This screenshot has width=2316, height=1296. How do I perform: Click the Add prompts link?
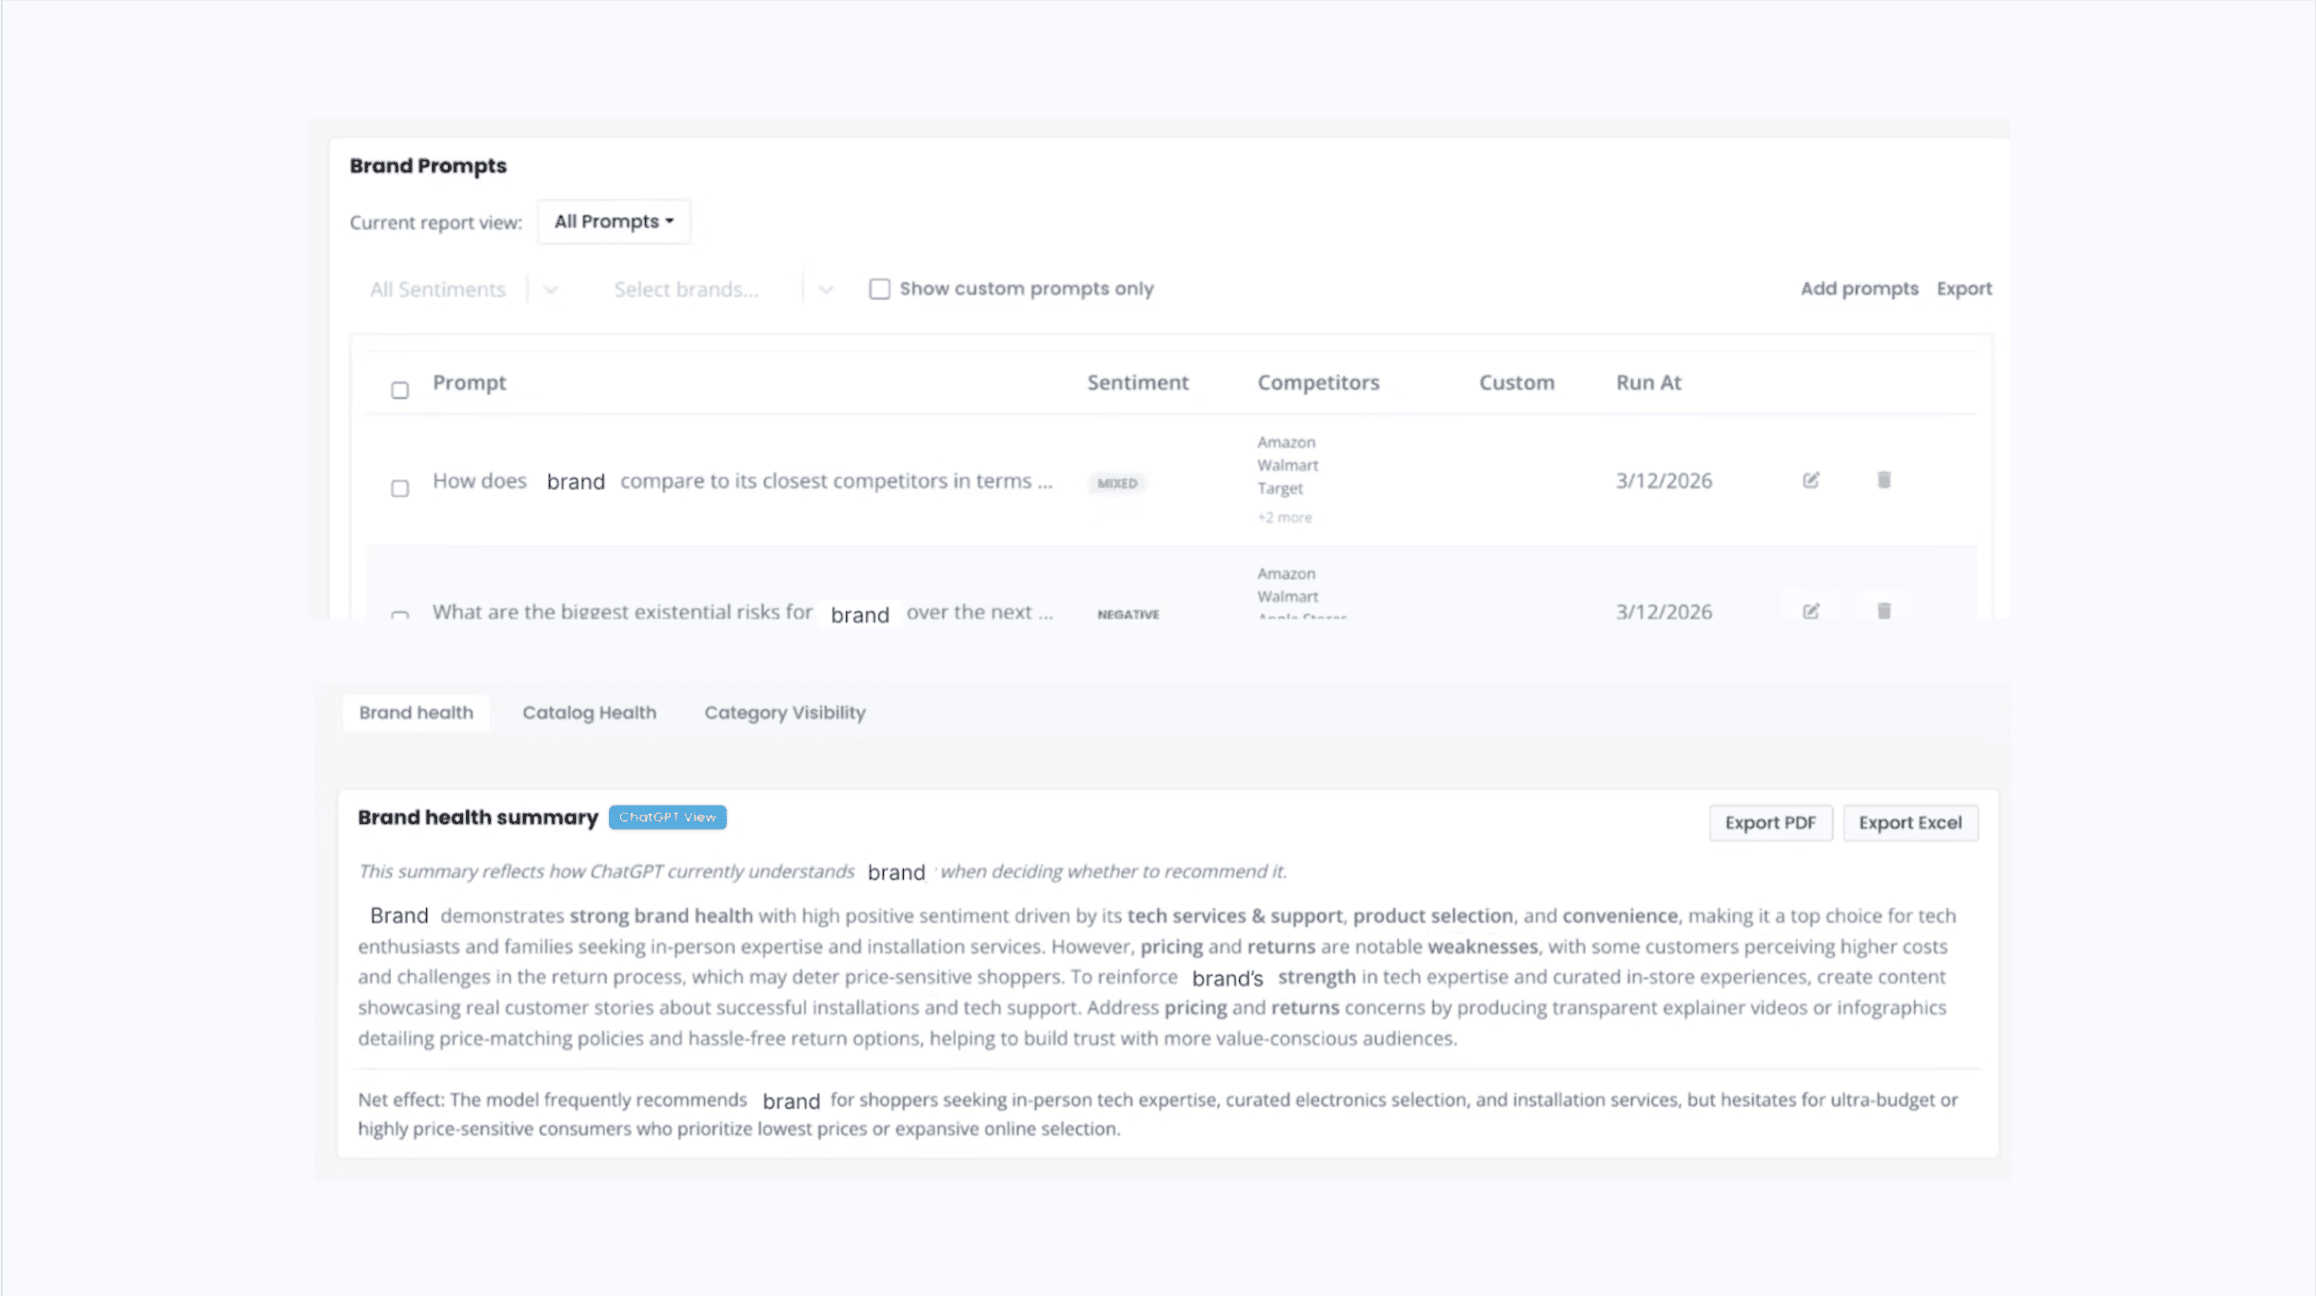(1859, 289)
